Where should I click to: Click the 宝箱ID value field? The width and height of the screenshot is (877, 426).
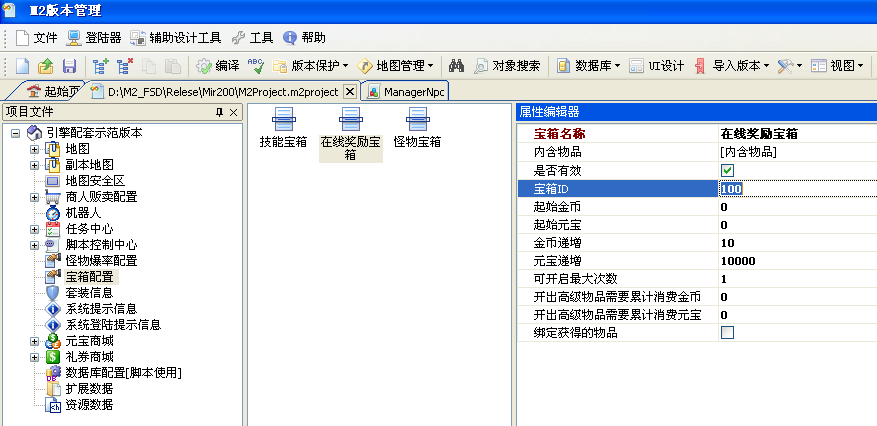pyautogui.click(x=798, y=189)
